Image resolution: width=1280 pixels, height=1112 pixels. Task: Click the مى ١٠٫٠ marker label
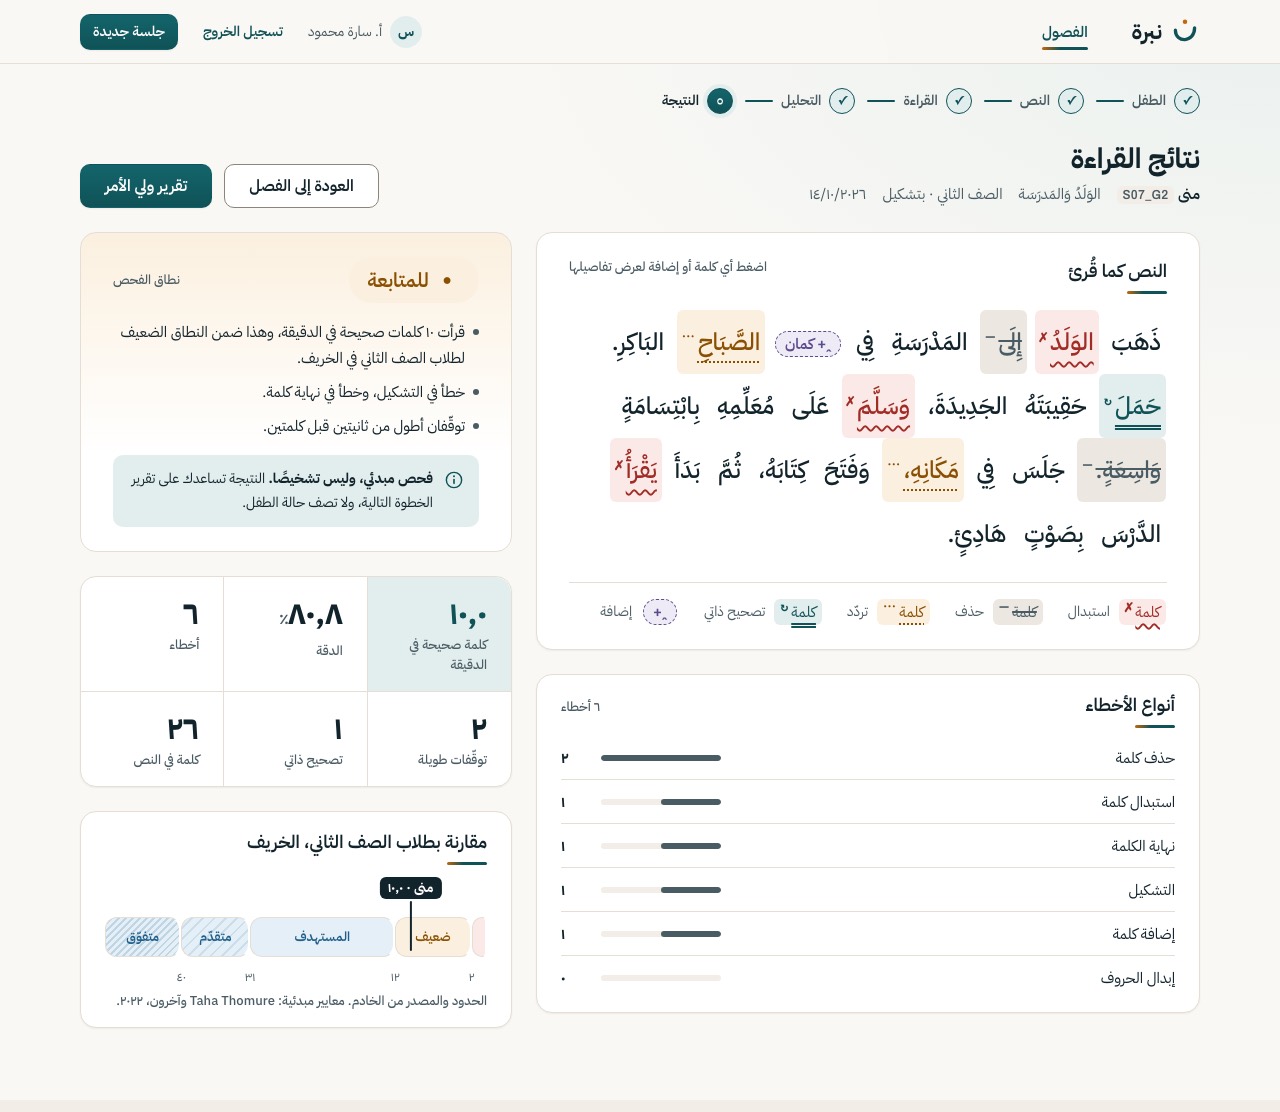click(x=411, y=888)
